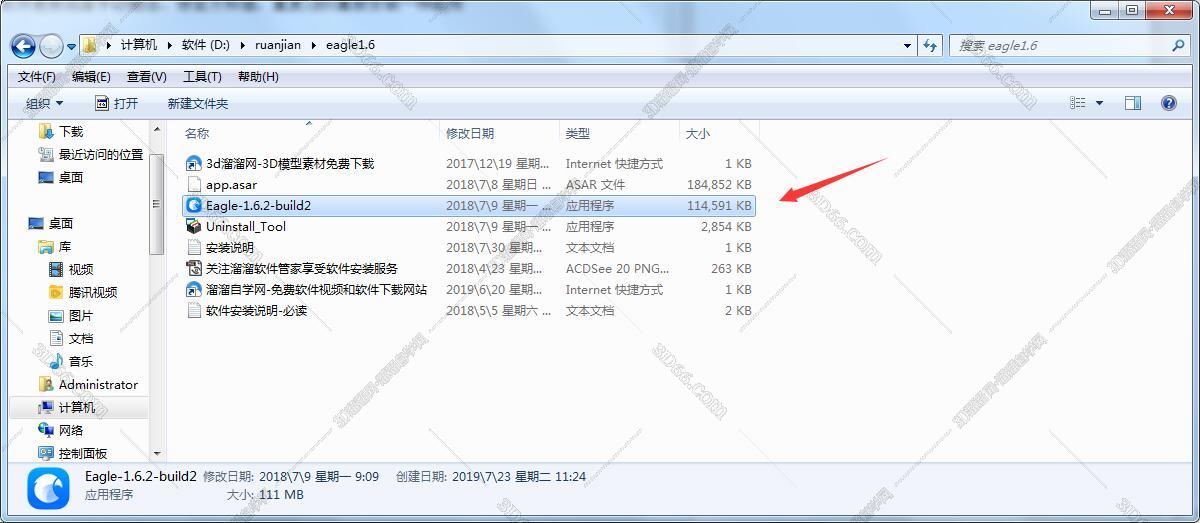Select the 软件安装说明-必读 file icon
The image size is (1200, 523).
click(x=194, y=310)
